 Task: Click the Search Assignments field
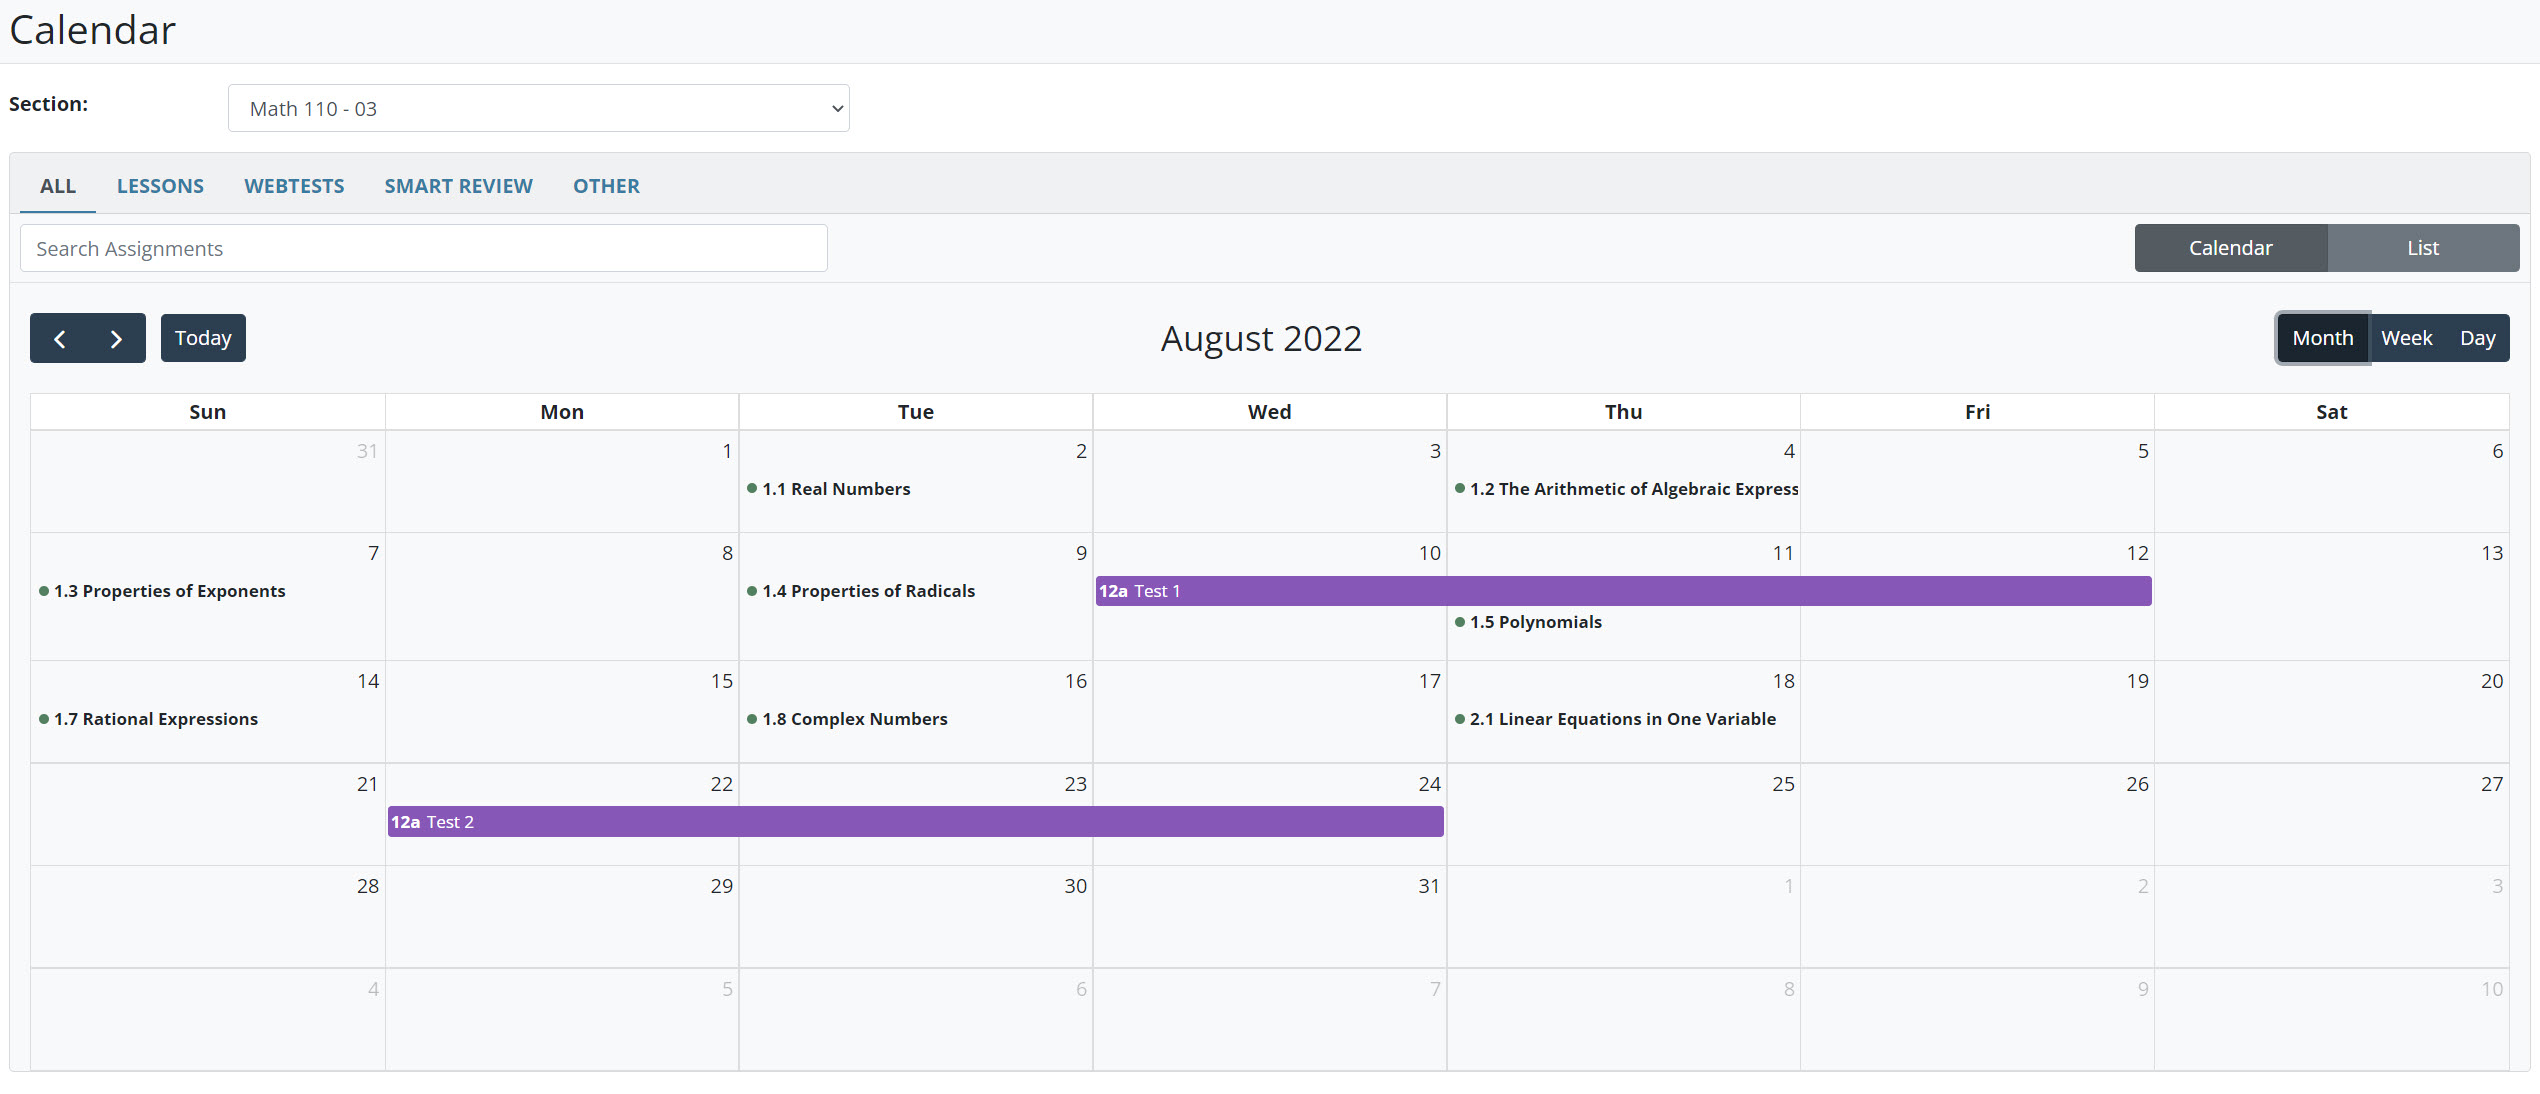click(423, 248)
